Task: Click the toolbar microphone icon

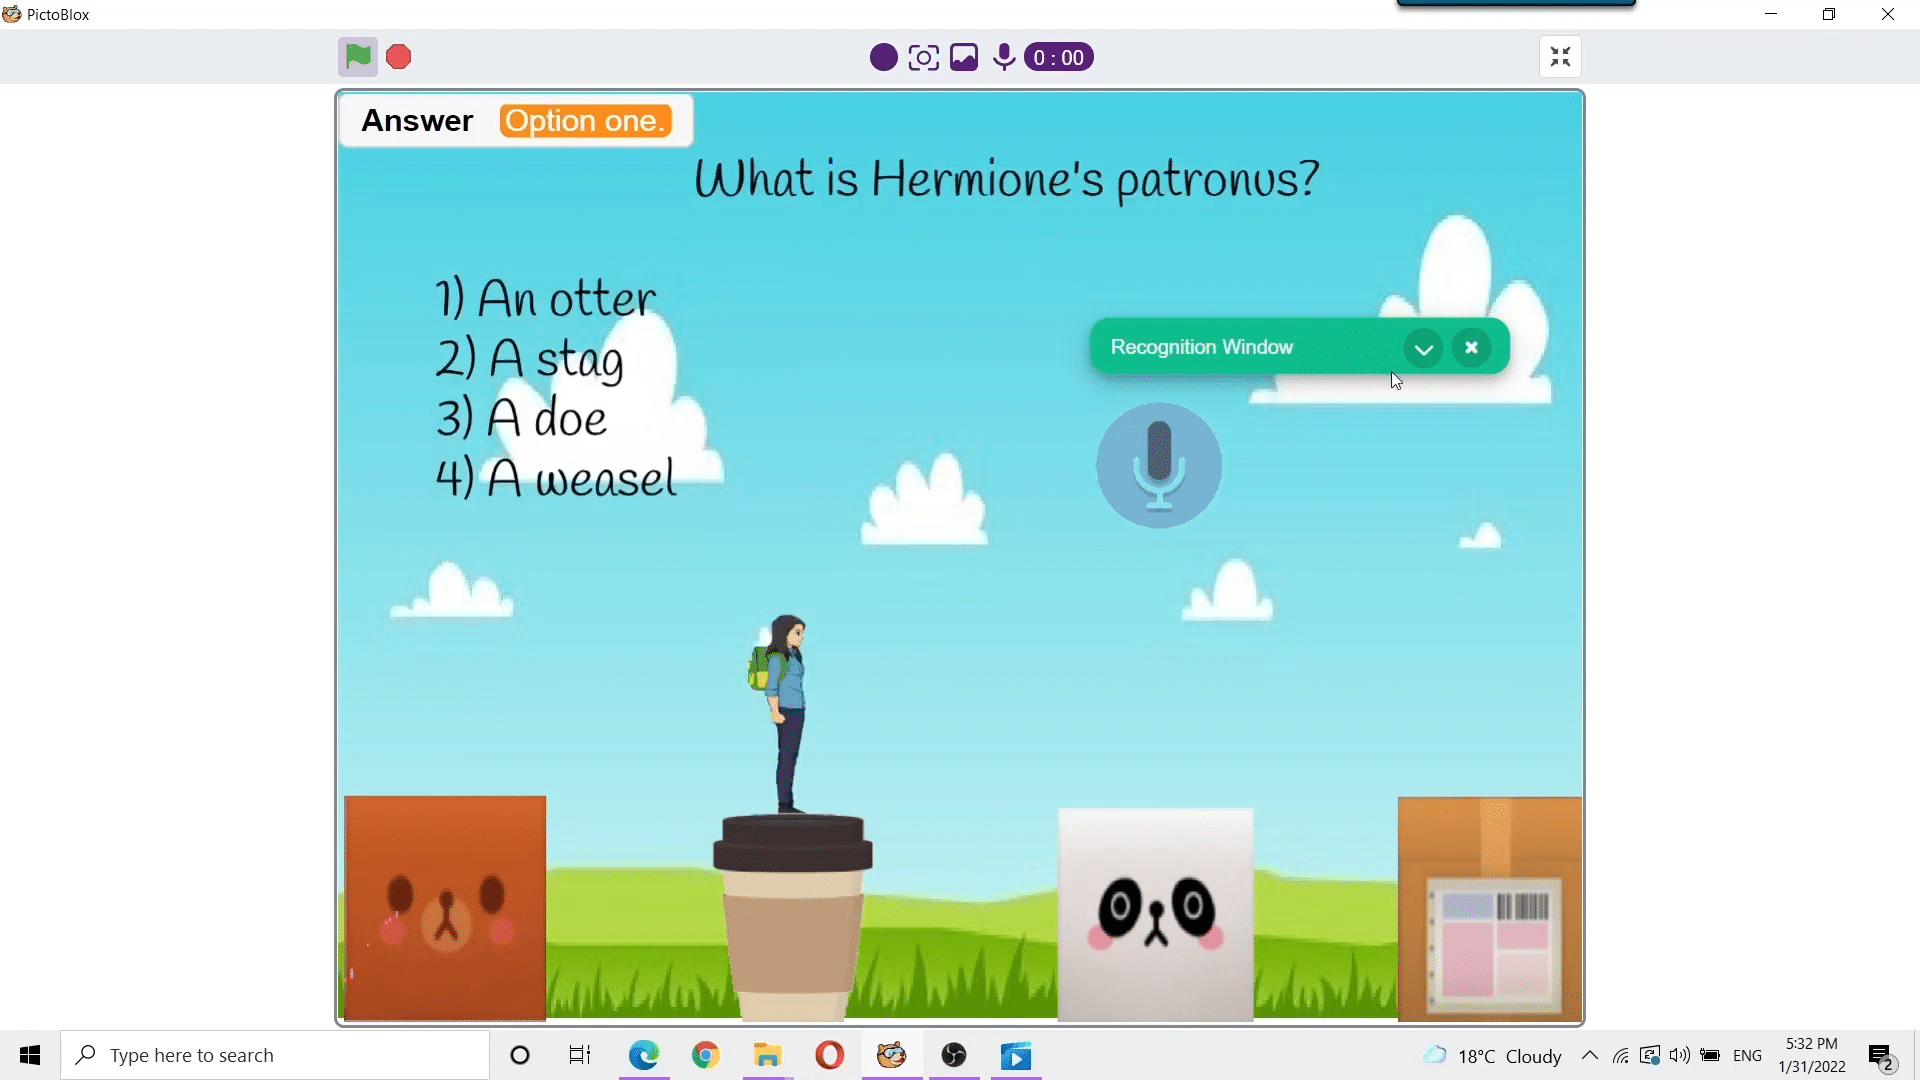Action: point(1003,57)
